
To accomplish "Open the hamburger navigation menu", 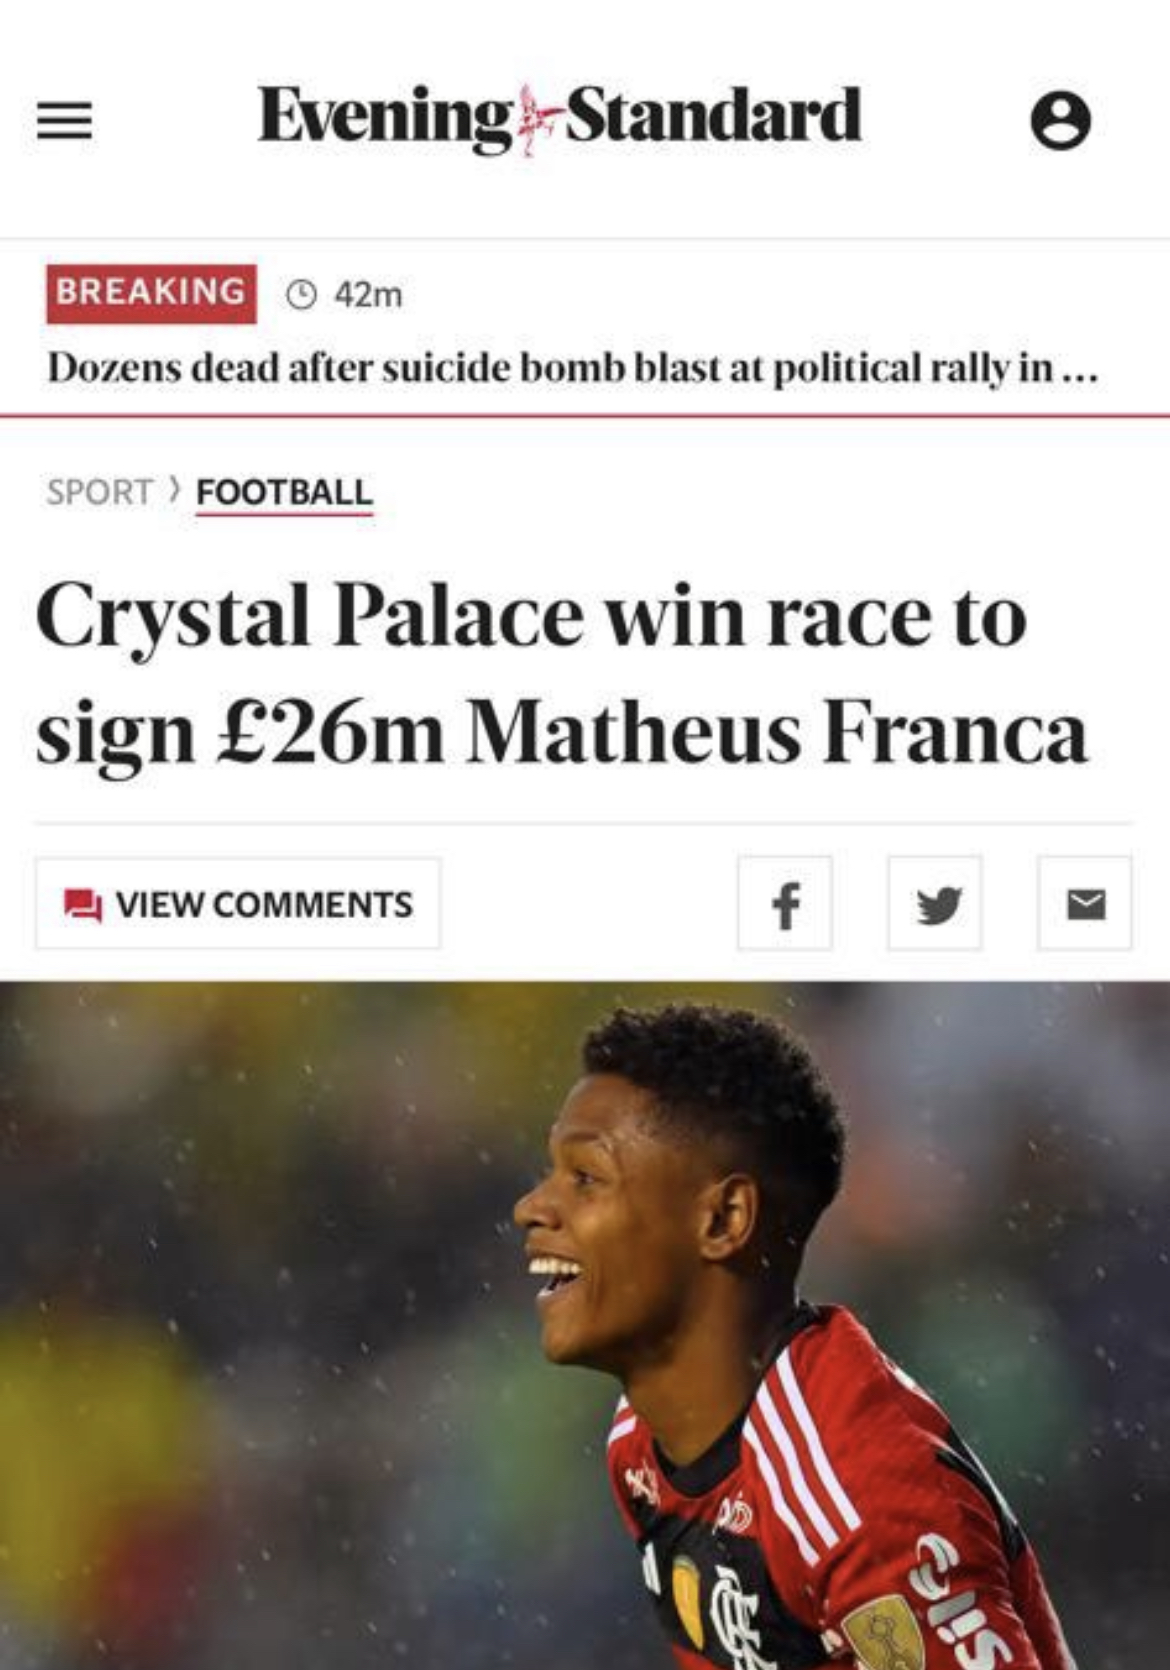I will (x=65, y=121).
